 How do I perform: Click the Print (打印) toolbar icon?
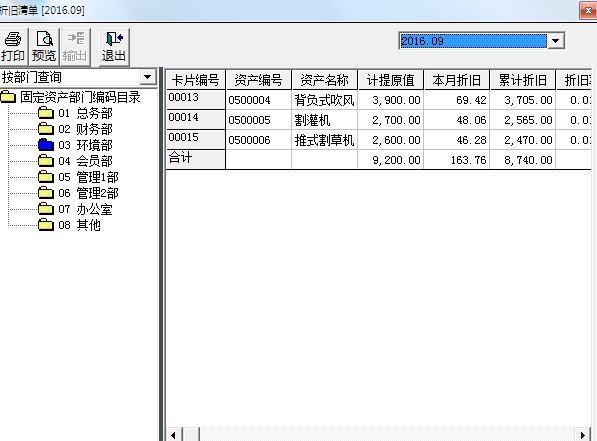[13, 47]
